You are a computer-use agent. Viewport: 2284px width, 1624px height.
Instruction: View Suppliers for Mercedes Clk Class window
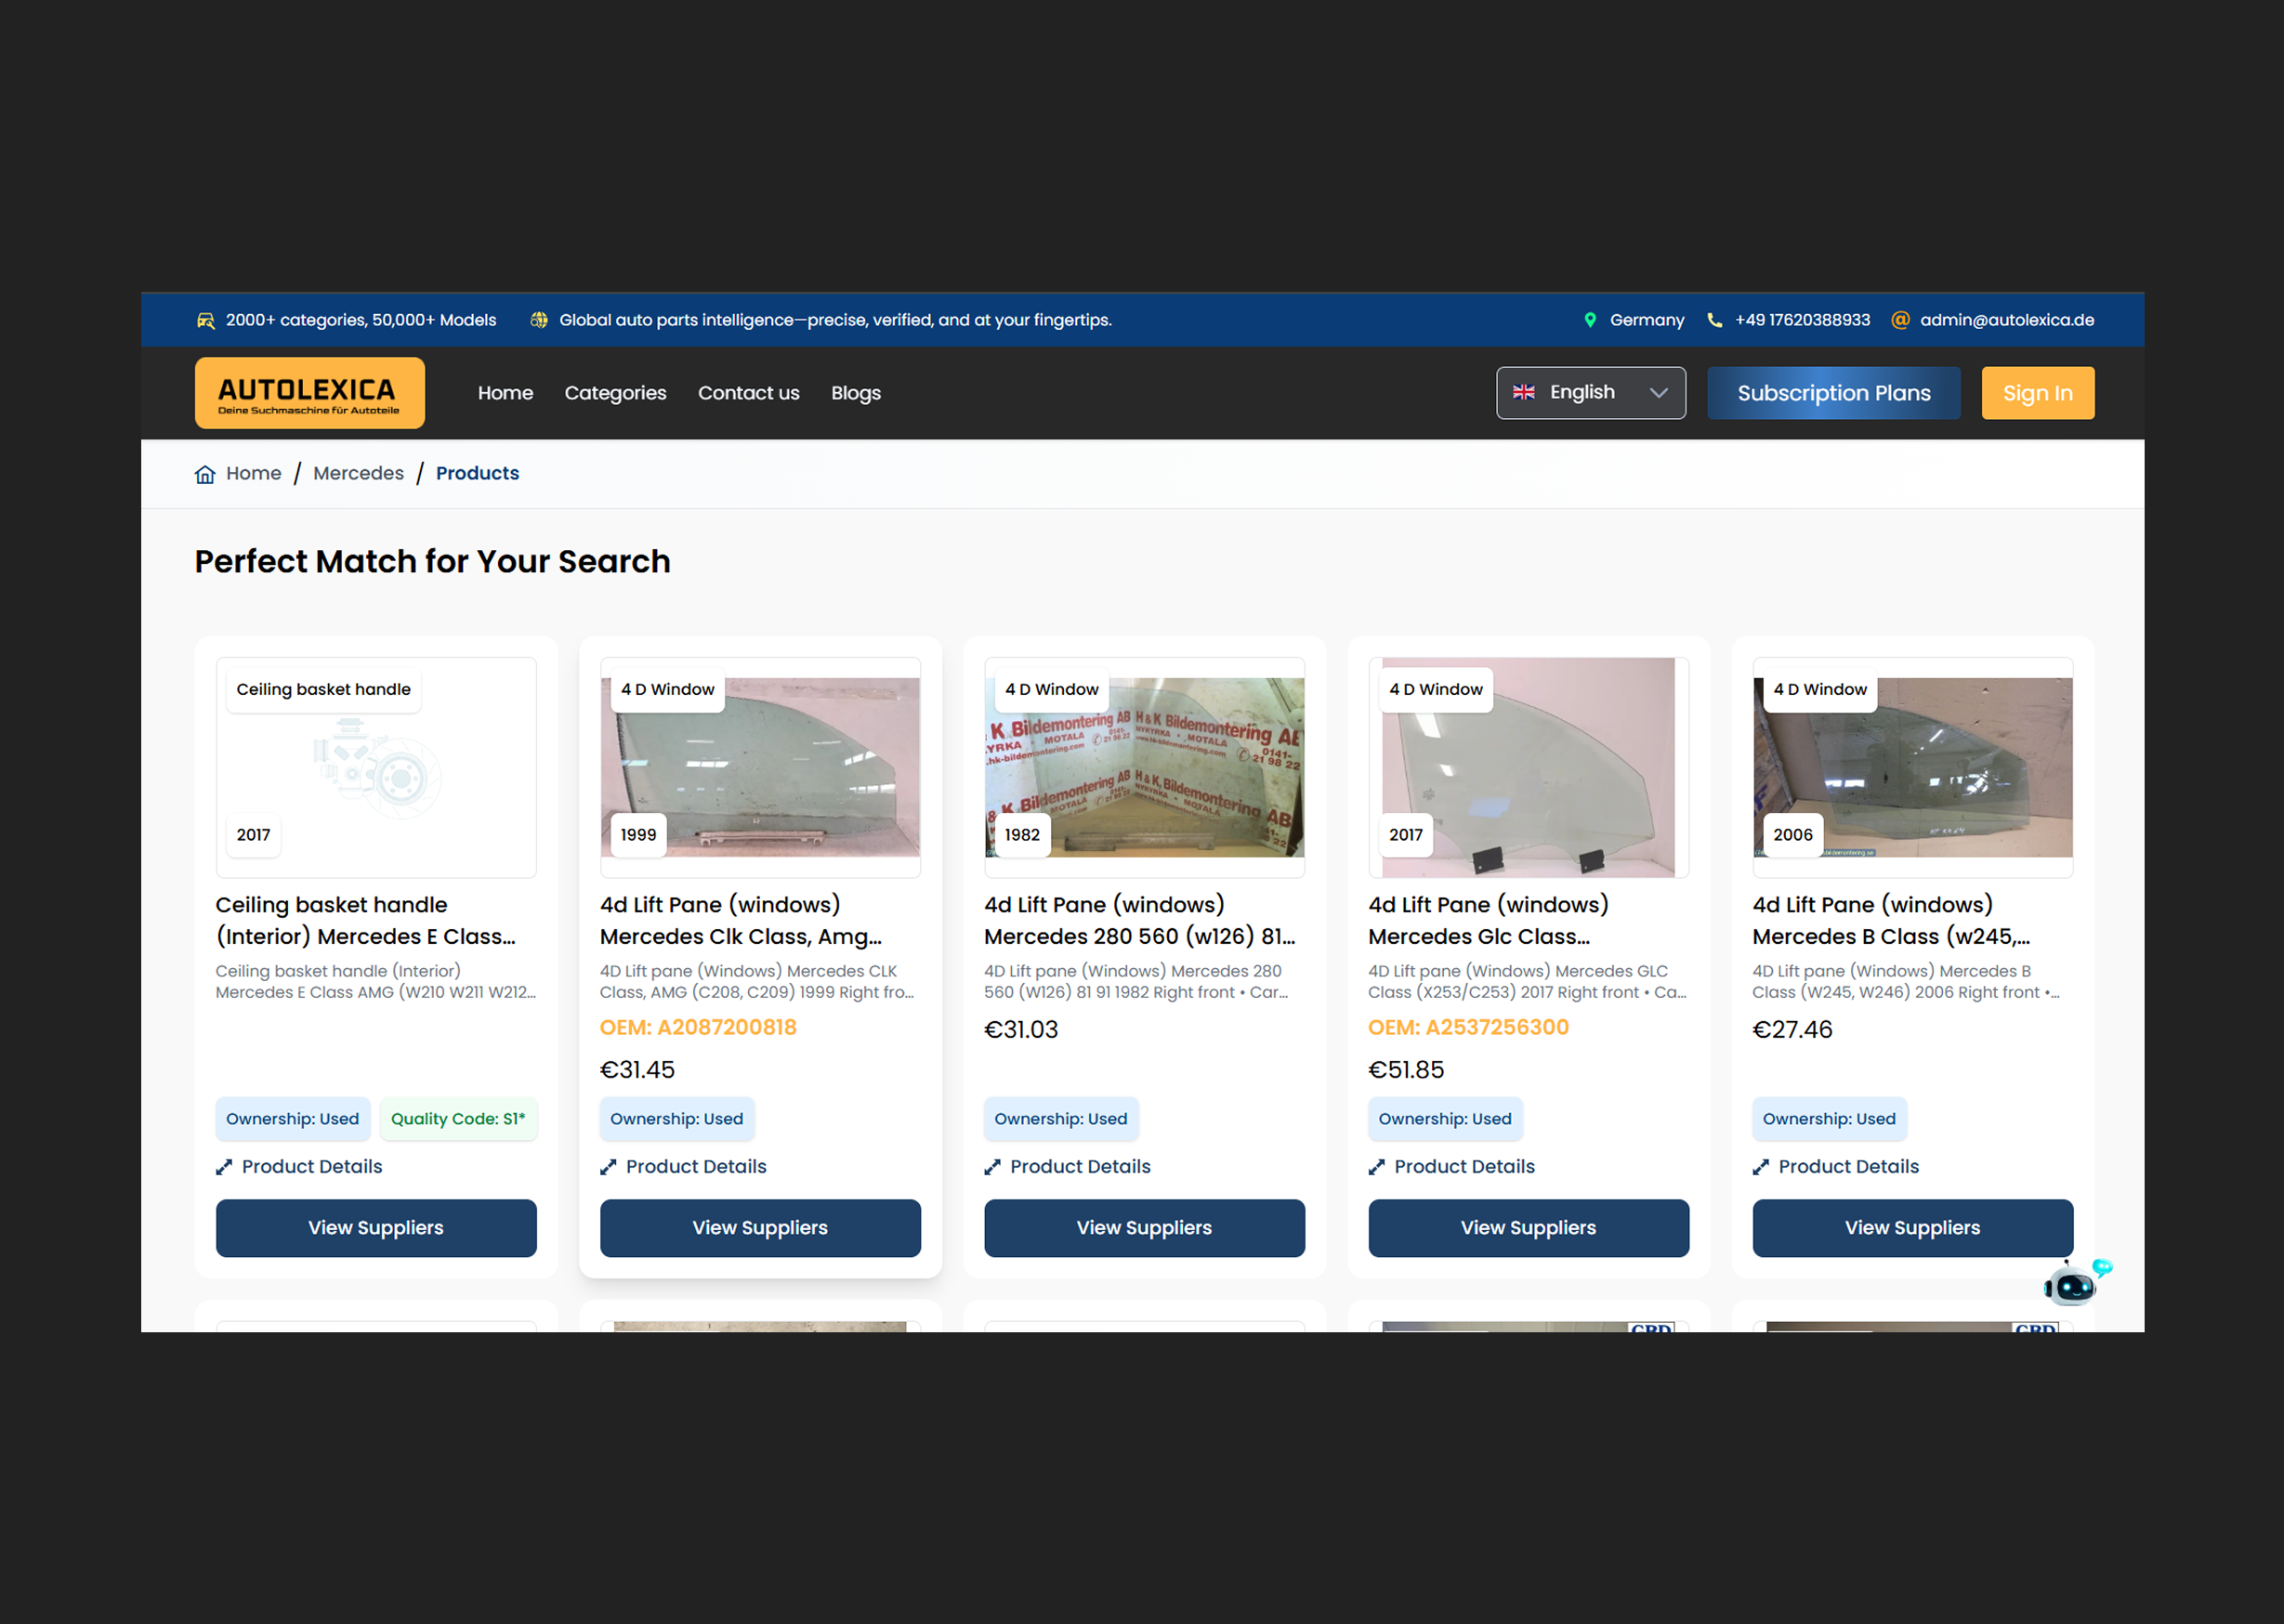pos(760,1228)
